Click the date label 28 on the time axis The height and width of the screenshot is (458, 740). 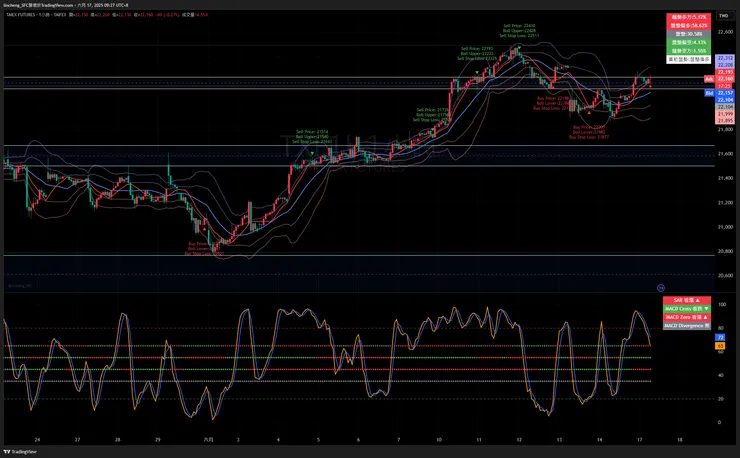click(x=118, y=440)
